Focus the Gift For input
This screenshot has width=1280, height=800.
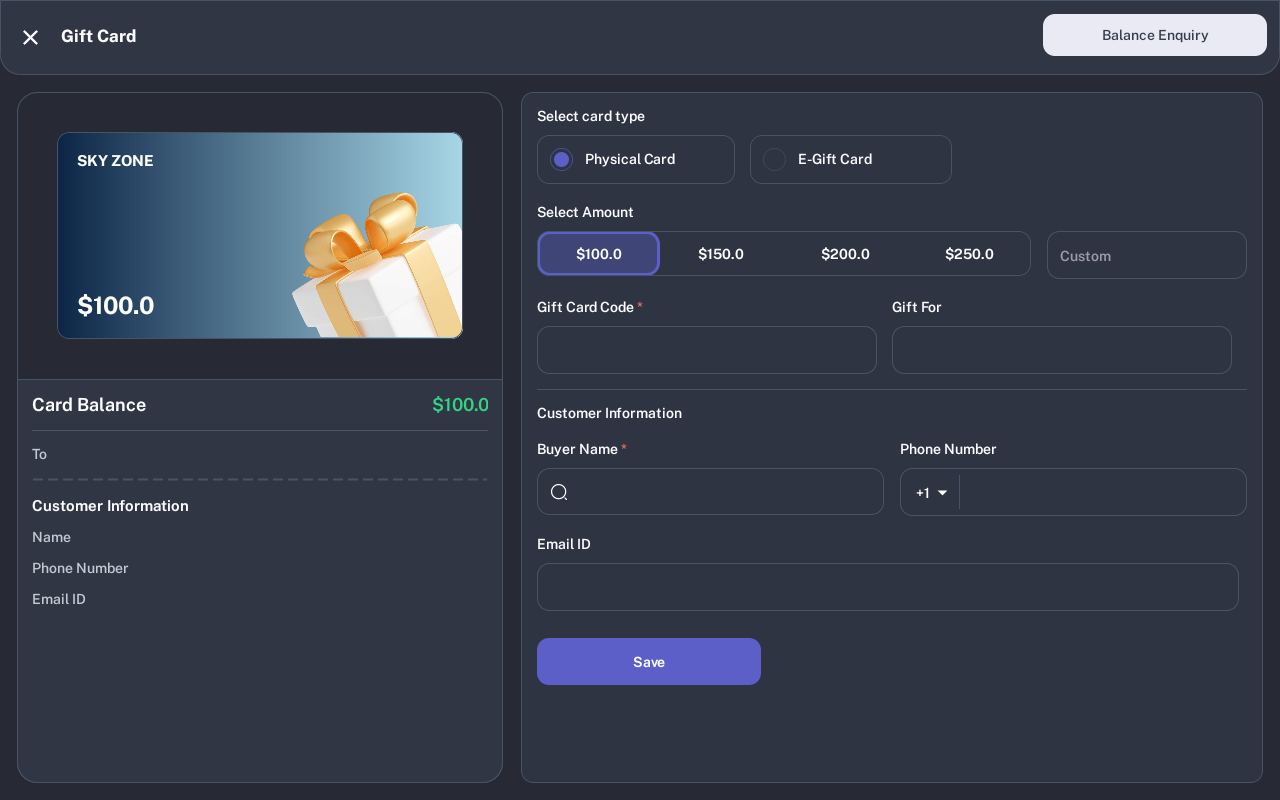coord(1062,350)
